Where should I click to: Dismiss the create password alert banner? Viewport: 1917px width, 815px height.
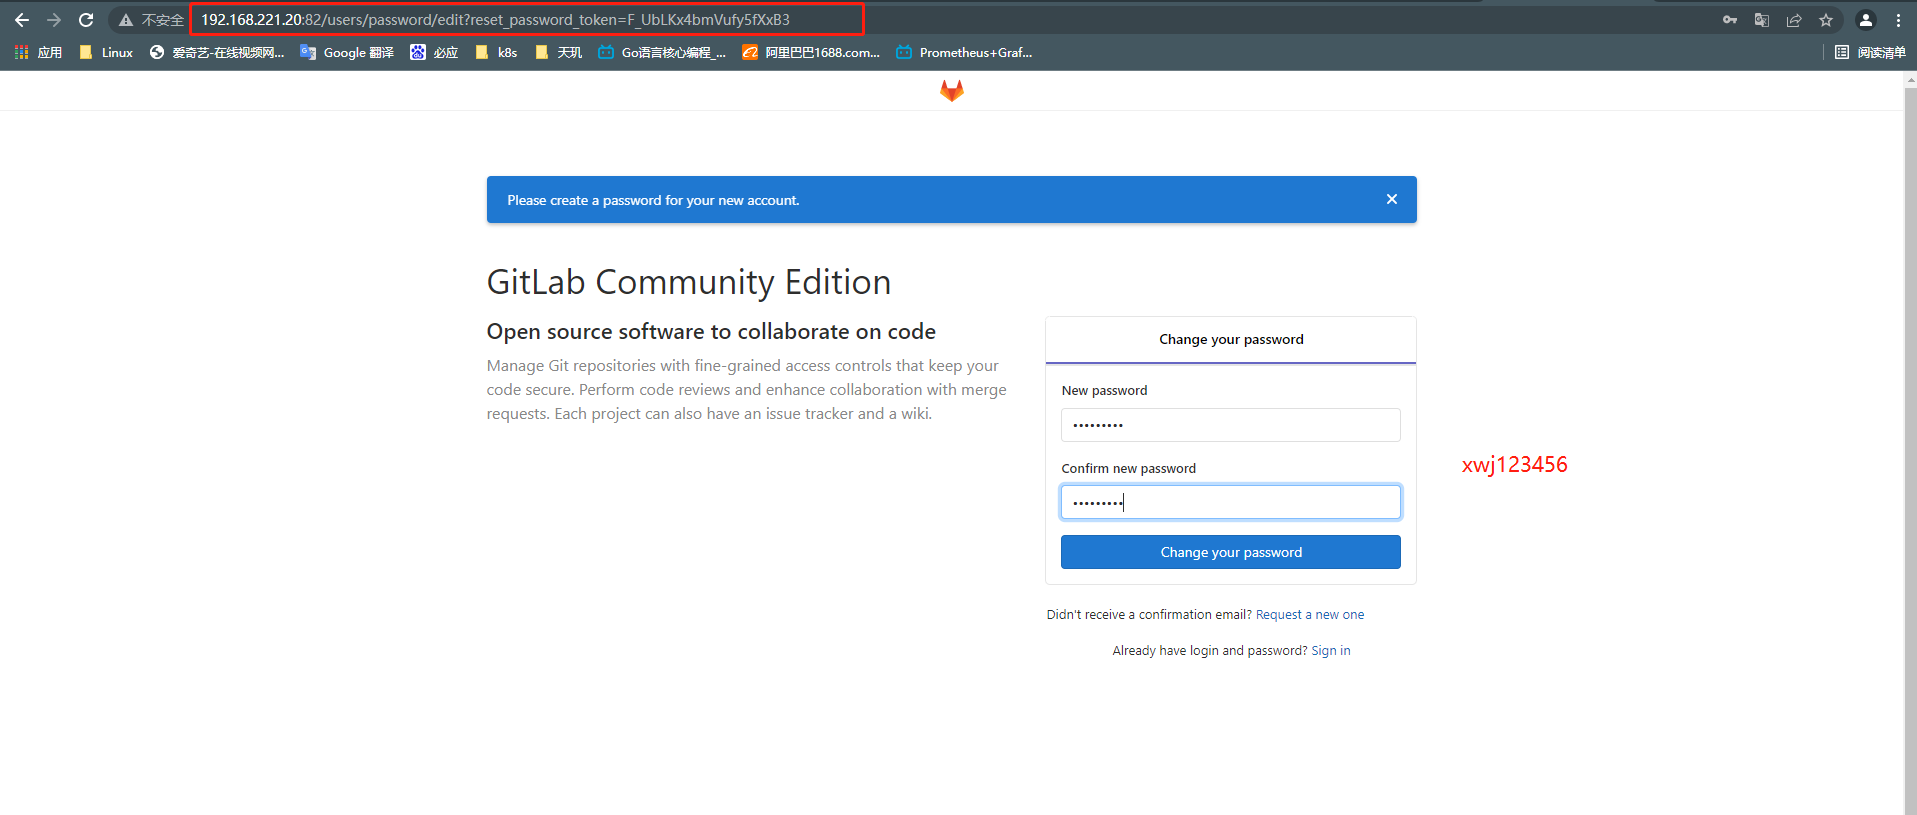[x=1392, y=199]
